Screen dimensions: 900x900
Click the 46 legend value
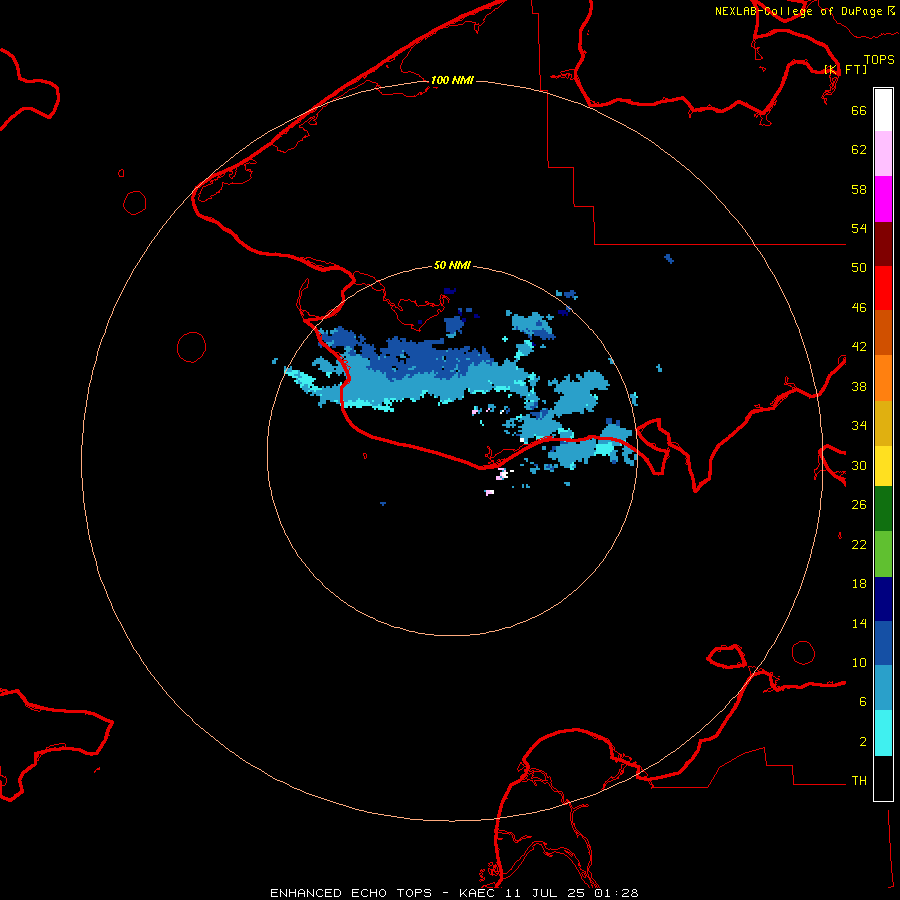pos(859,308)
